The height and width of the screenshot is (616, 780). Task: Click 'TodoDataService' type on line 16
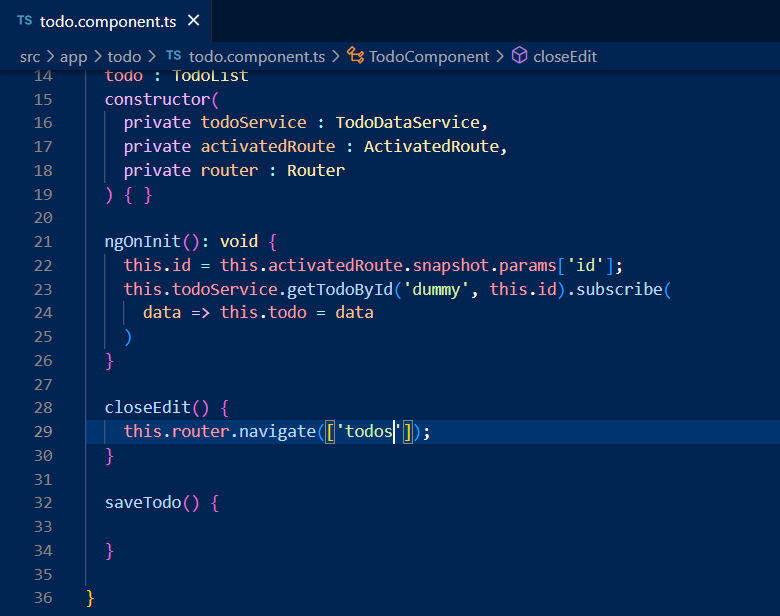[407, 122]
